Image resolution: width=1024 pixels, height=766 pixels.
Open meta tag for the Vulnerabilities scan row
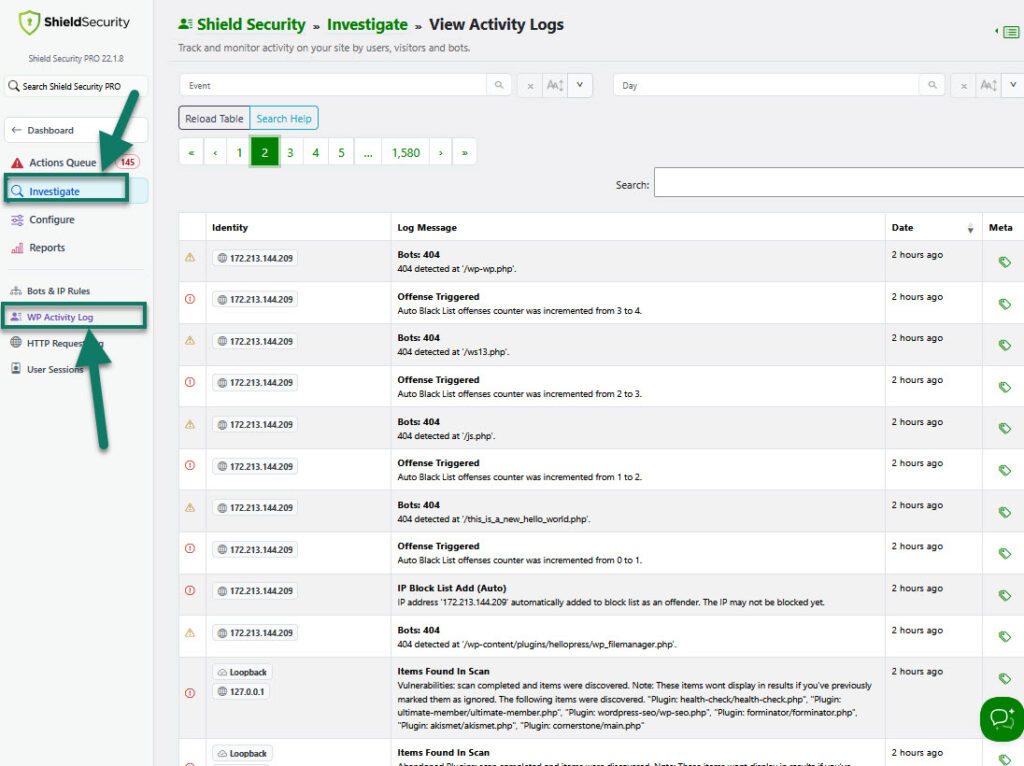1004,678
